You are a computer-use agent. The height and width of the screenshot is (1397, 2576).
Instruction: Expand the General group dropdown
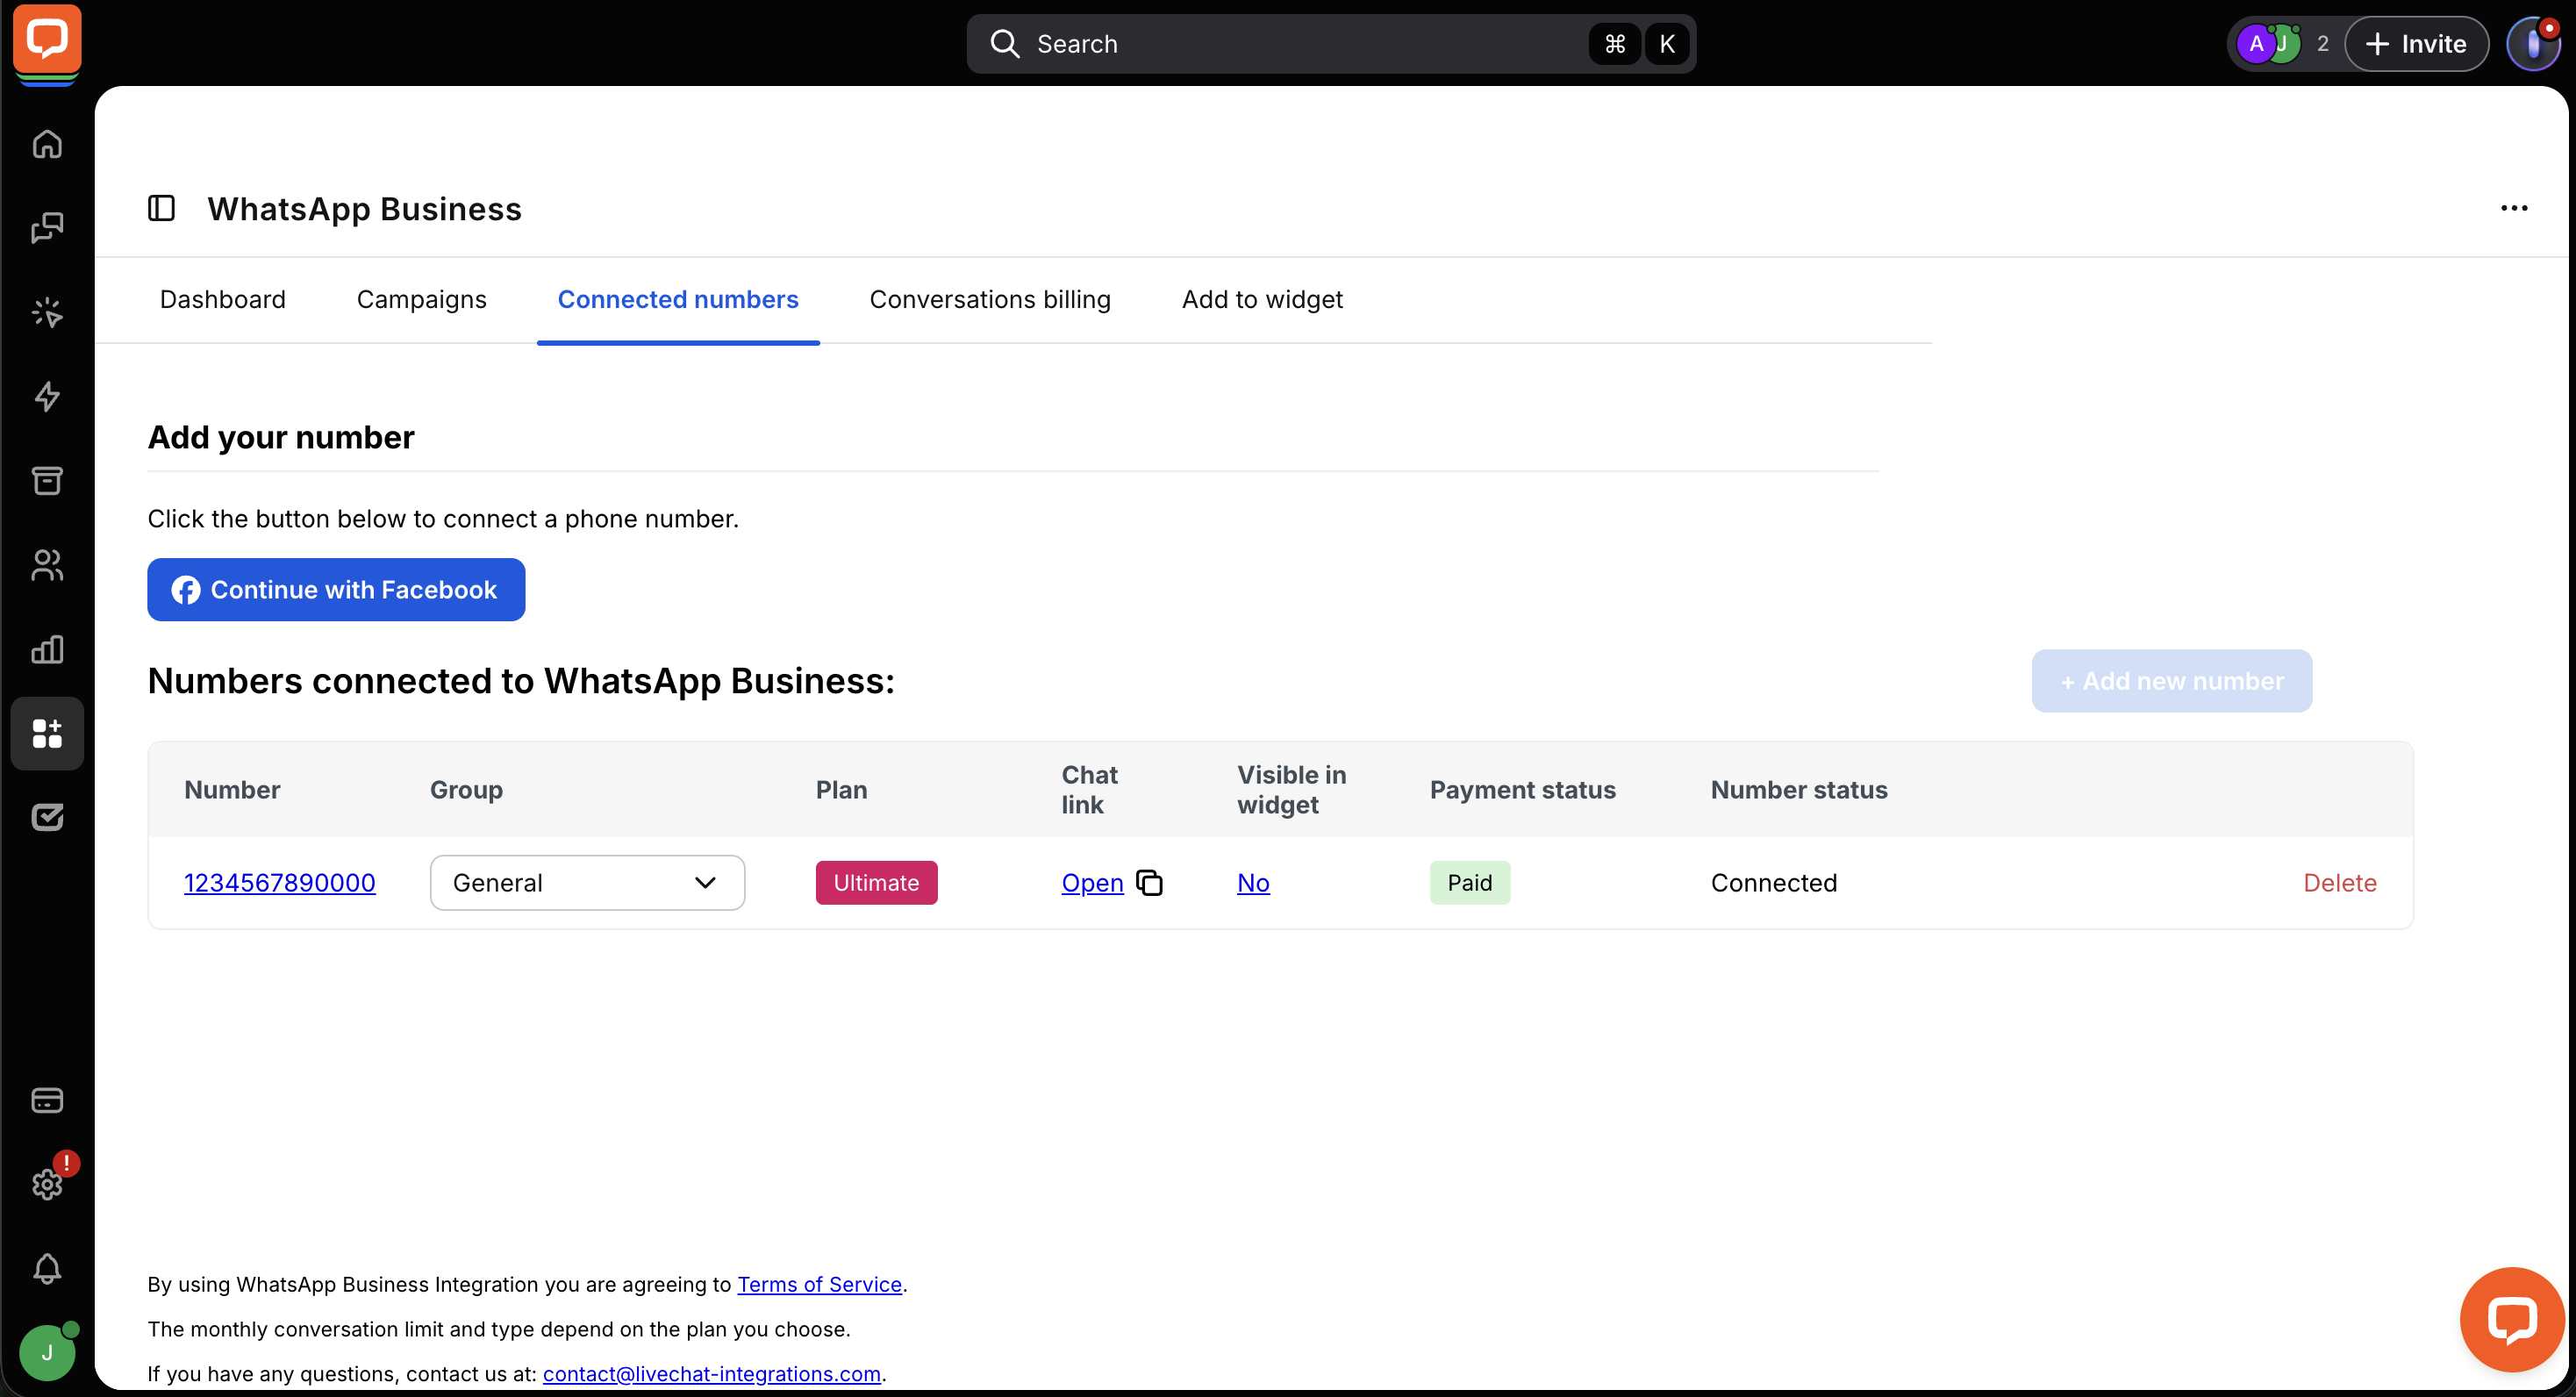tap(587, 883)
